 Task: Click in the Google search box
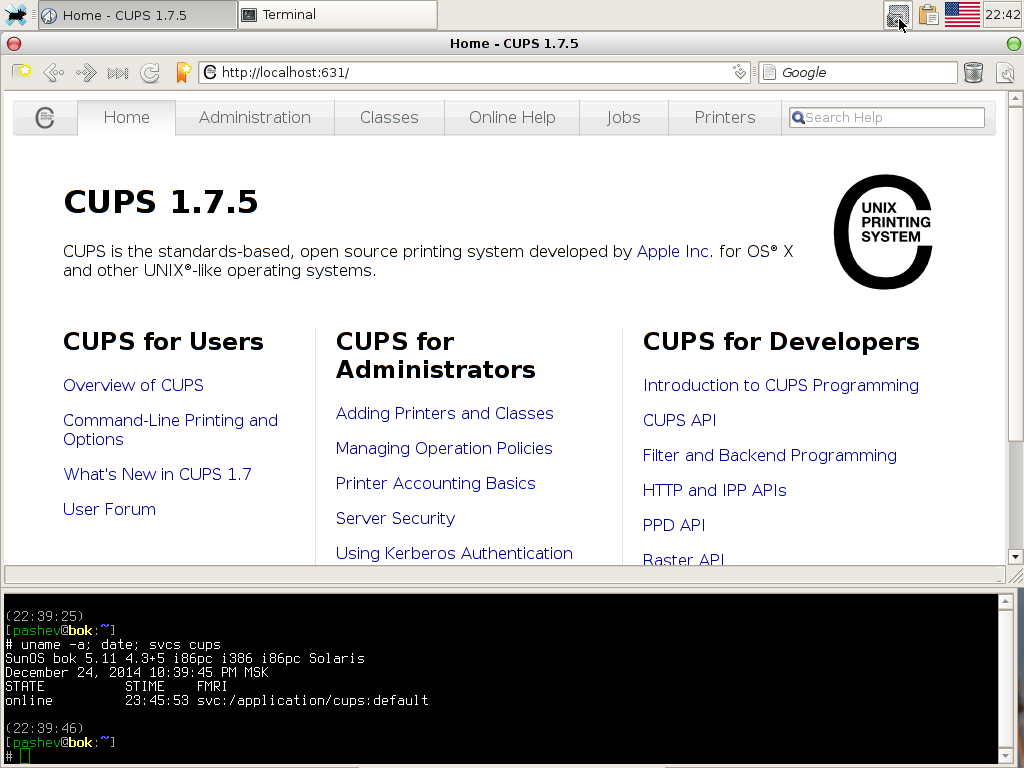point(858,72)
